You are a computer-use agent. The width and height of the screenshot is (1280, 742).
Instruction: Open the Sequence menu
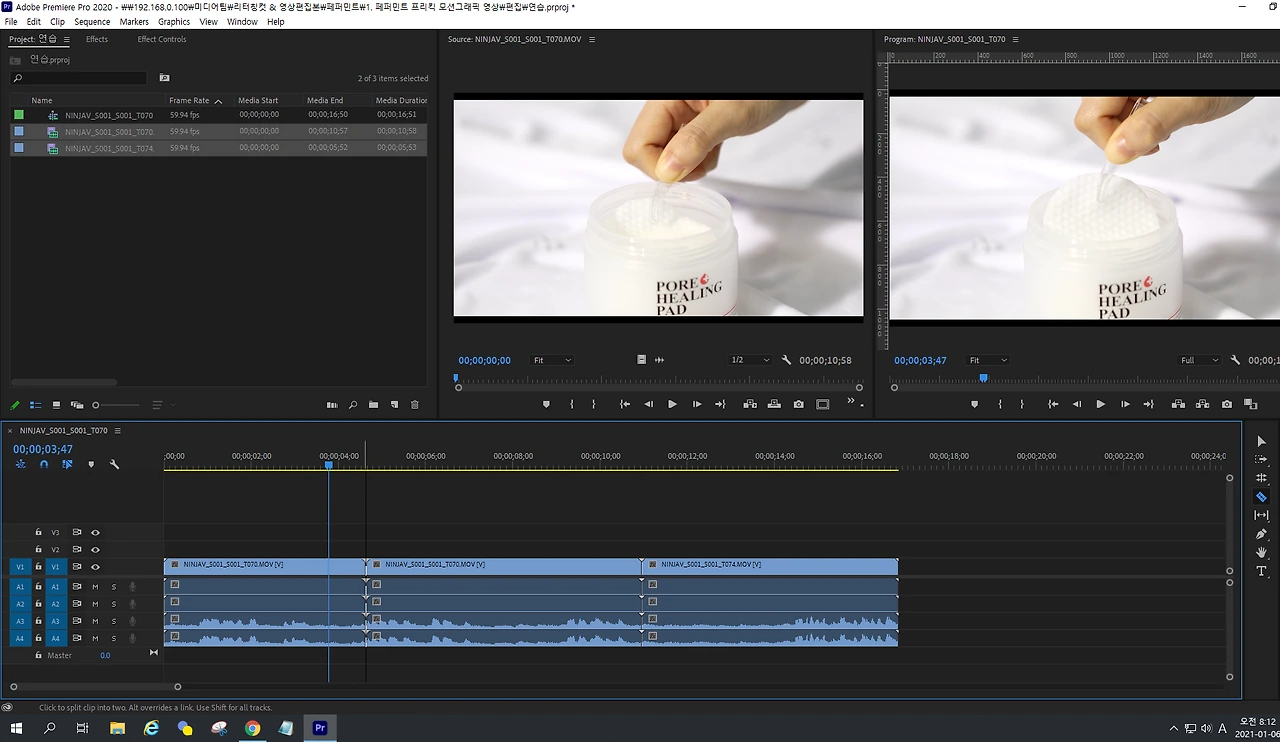pyautogui.click(x=92, y=21)
